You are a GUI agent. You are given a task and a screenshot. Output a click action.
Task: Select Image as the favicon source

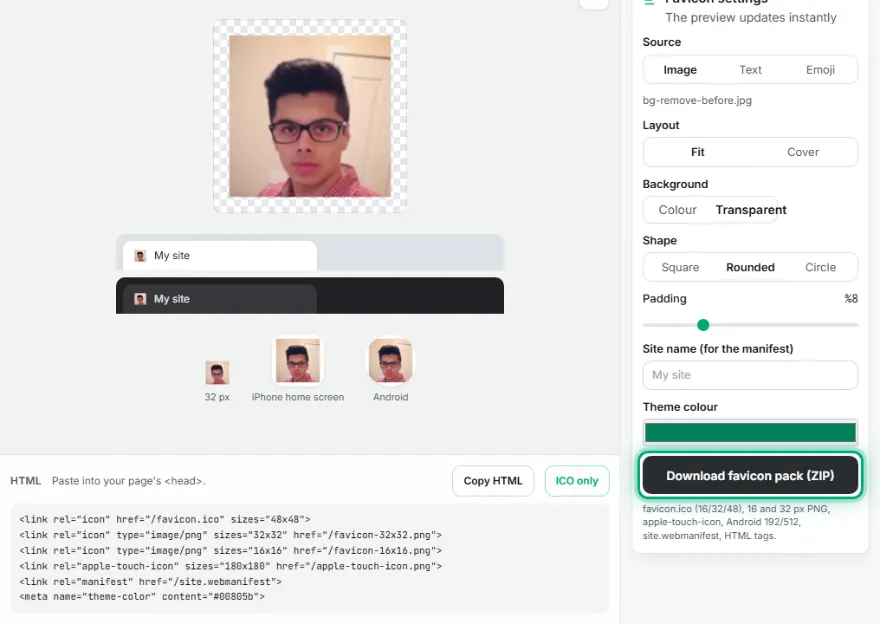click(x=680, y=70)
